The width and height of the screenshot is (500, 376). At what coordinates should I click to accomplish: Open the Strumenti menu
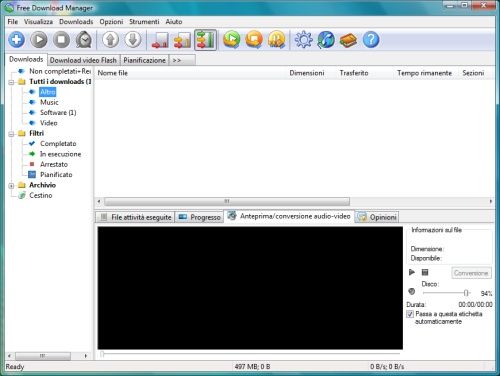click(x=144, y=22)
